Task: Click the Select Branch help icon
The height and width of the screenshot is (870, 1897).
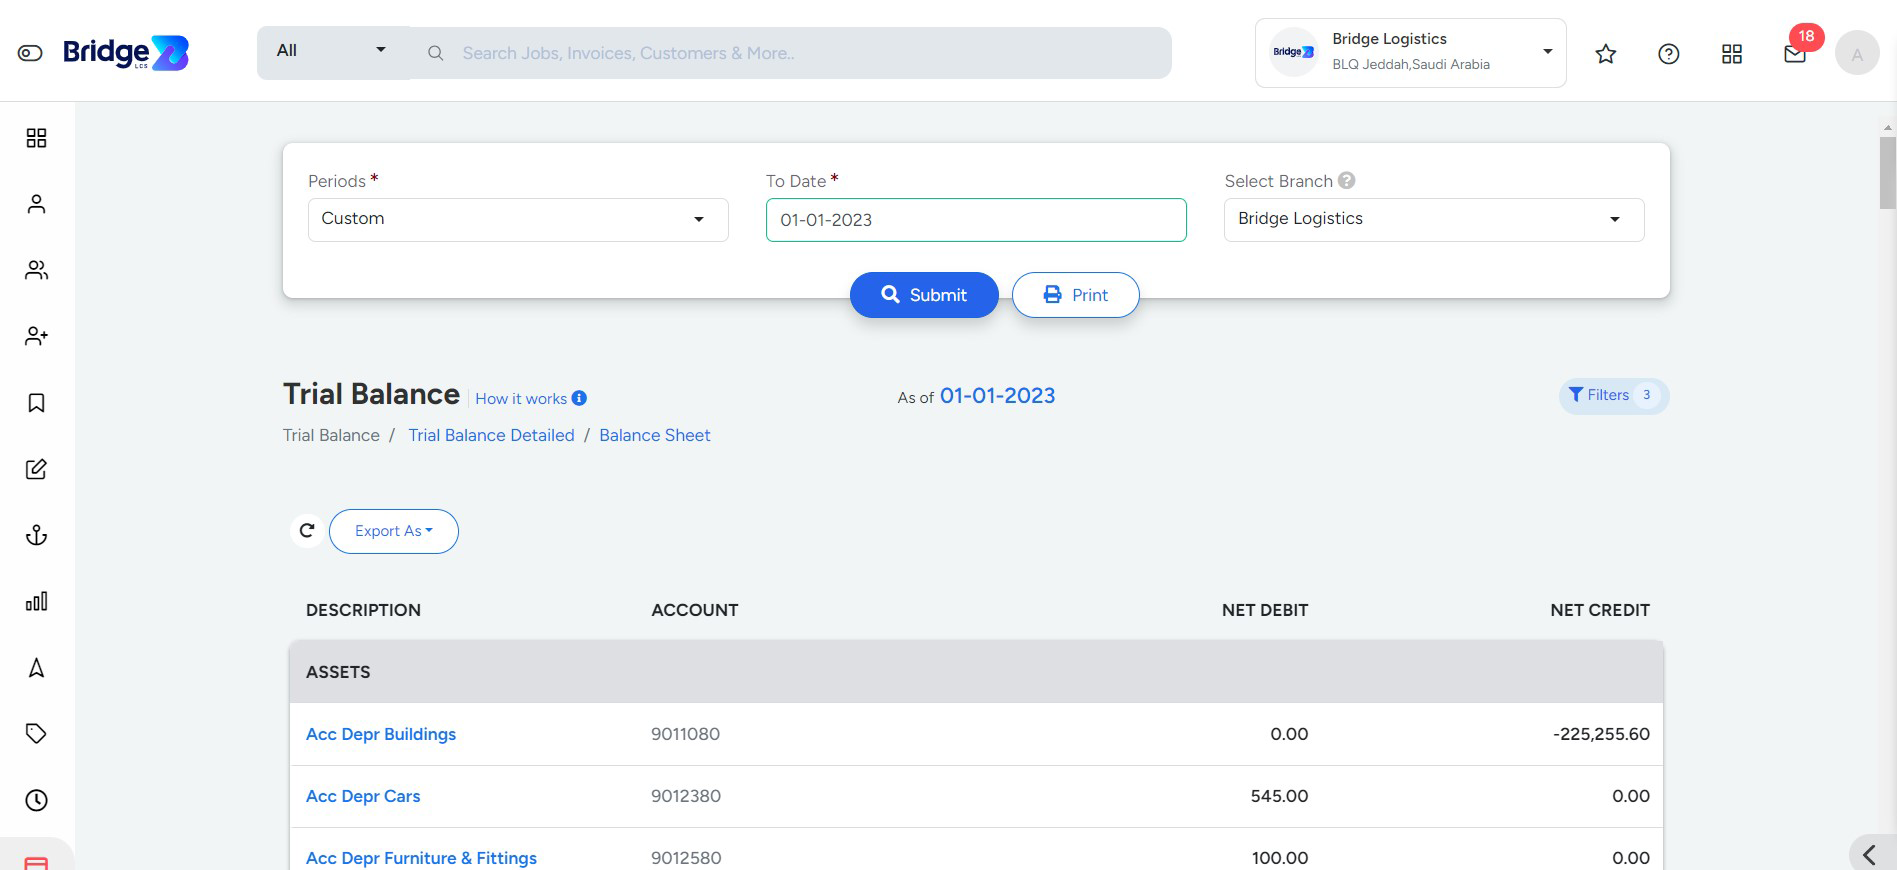Action: tap(1346, 181)
